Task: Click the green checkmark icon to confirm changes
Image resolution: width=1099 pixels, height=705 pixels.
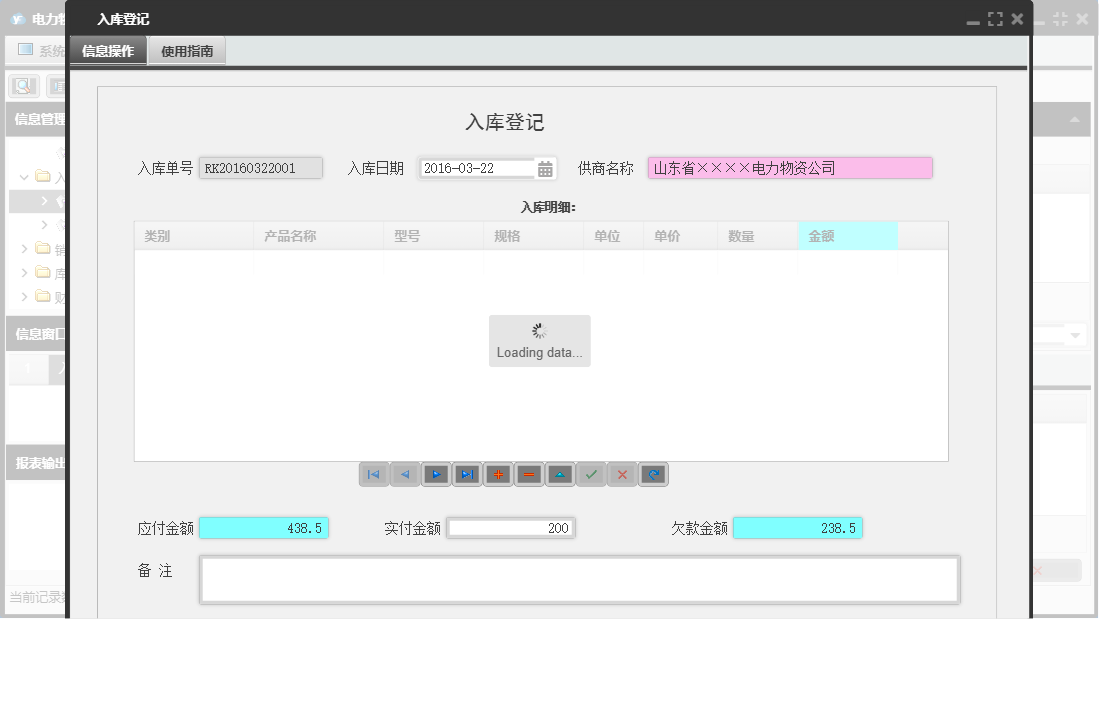Action: [x=591, y=474]
